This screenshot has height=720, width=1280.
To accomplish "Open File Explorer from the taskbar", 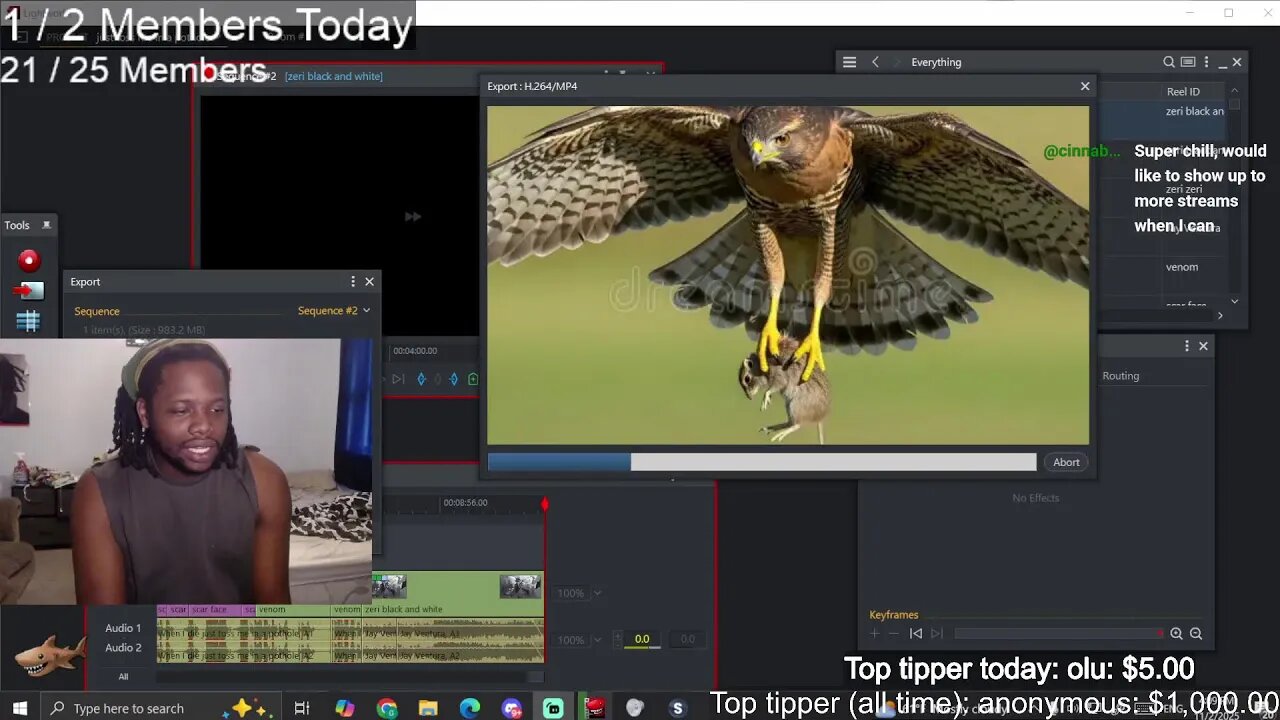I will pos(428,708).
